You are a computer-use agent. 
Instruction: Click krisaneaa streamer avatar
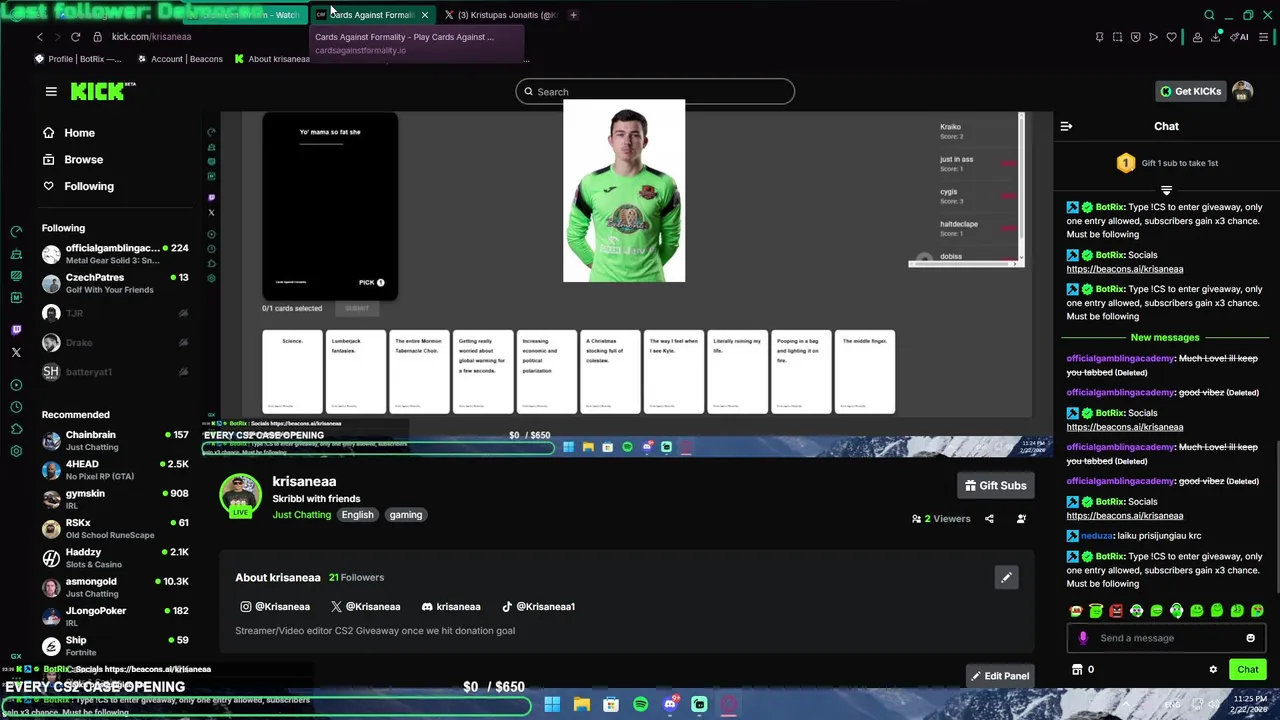(240, 495)
